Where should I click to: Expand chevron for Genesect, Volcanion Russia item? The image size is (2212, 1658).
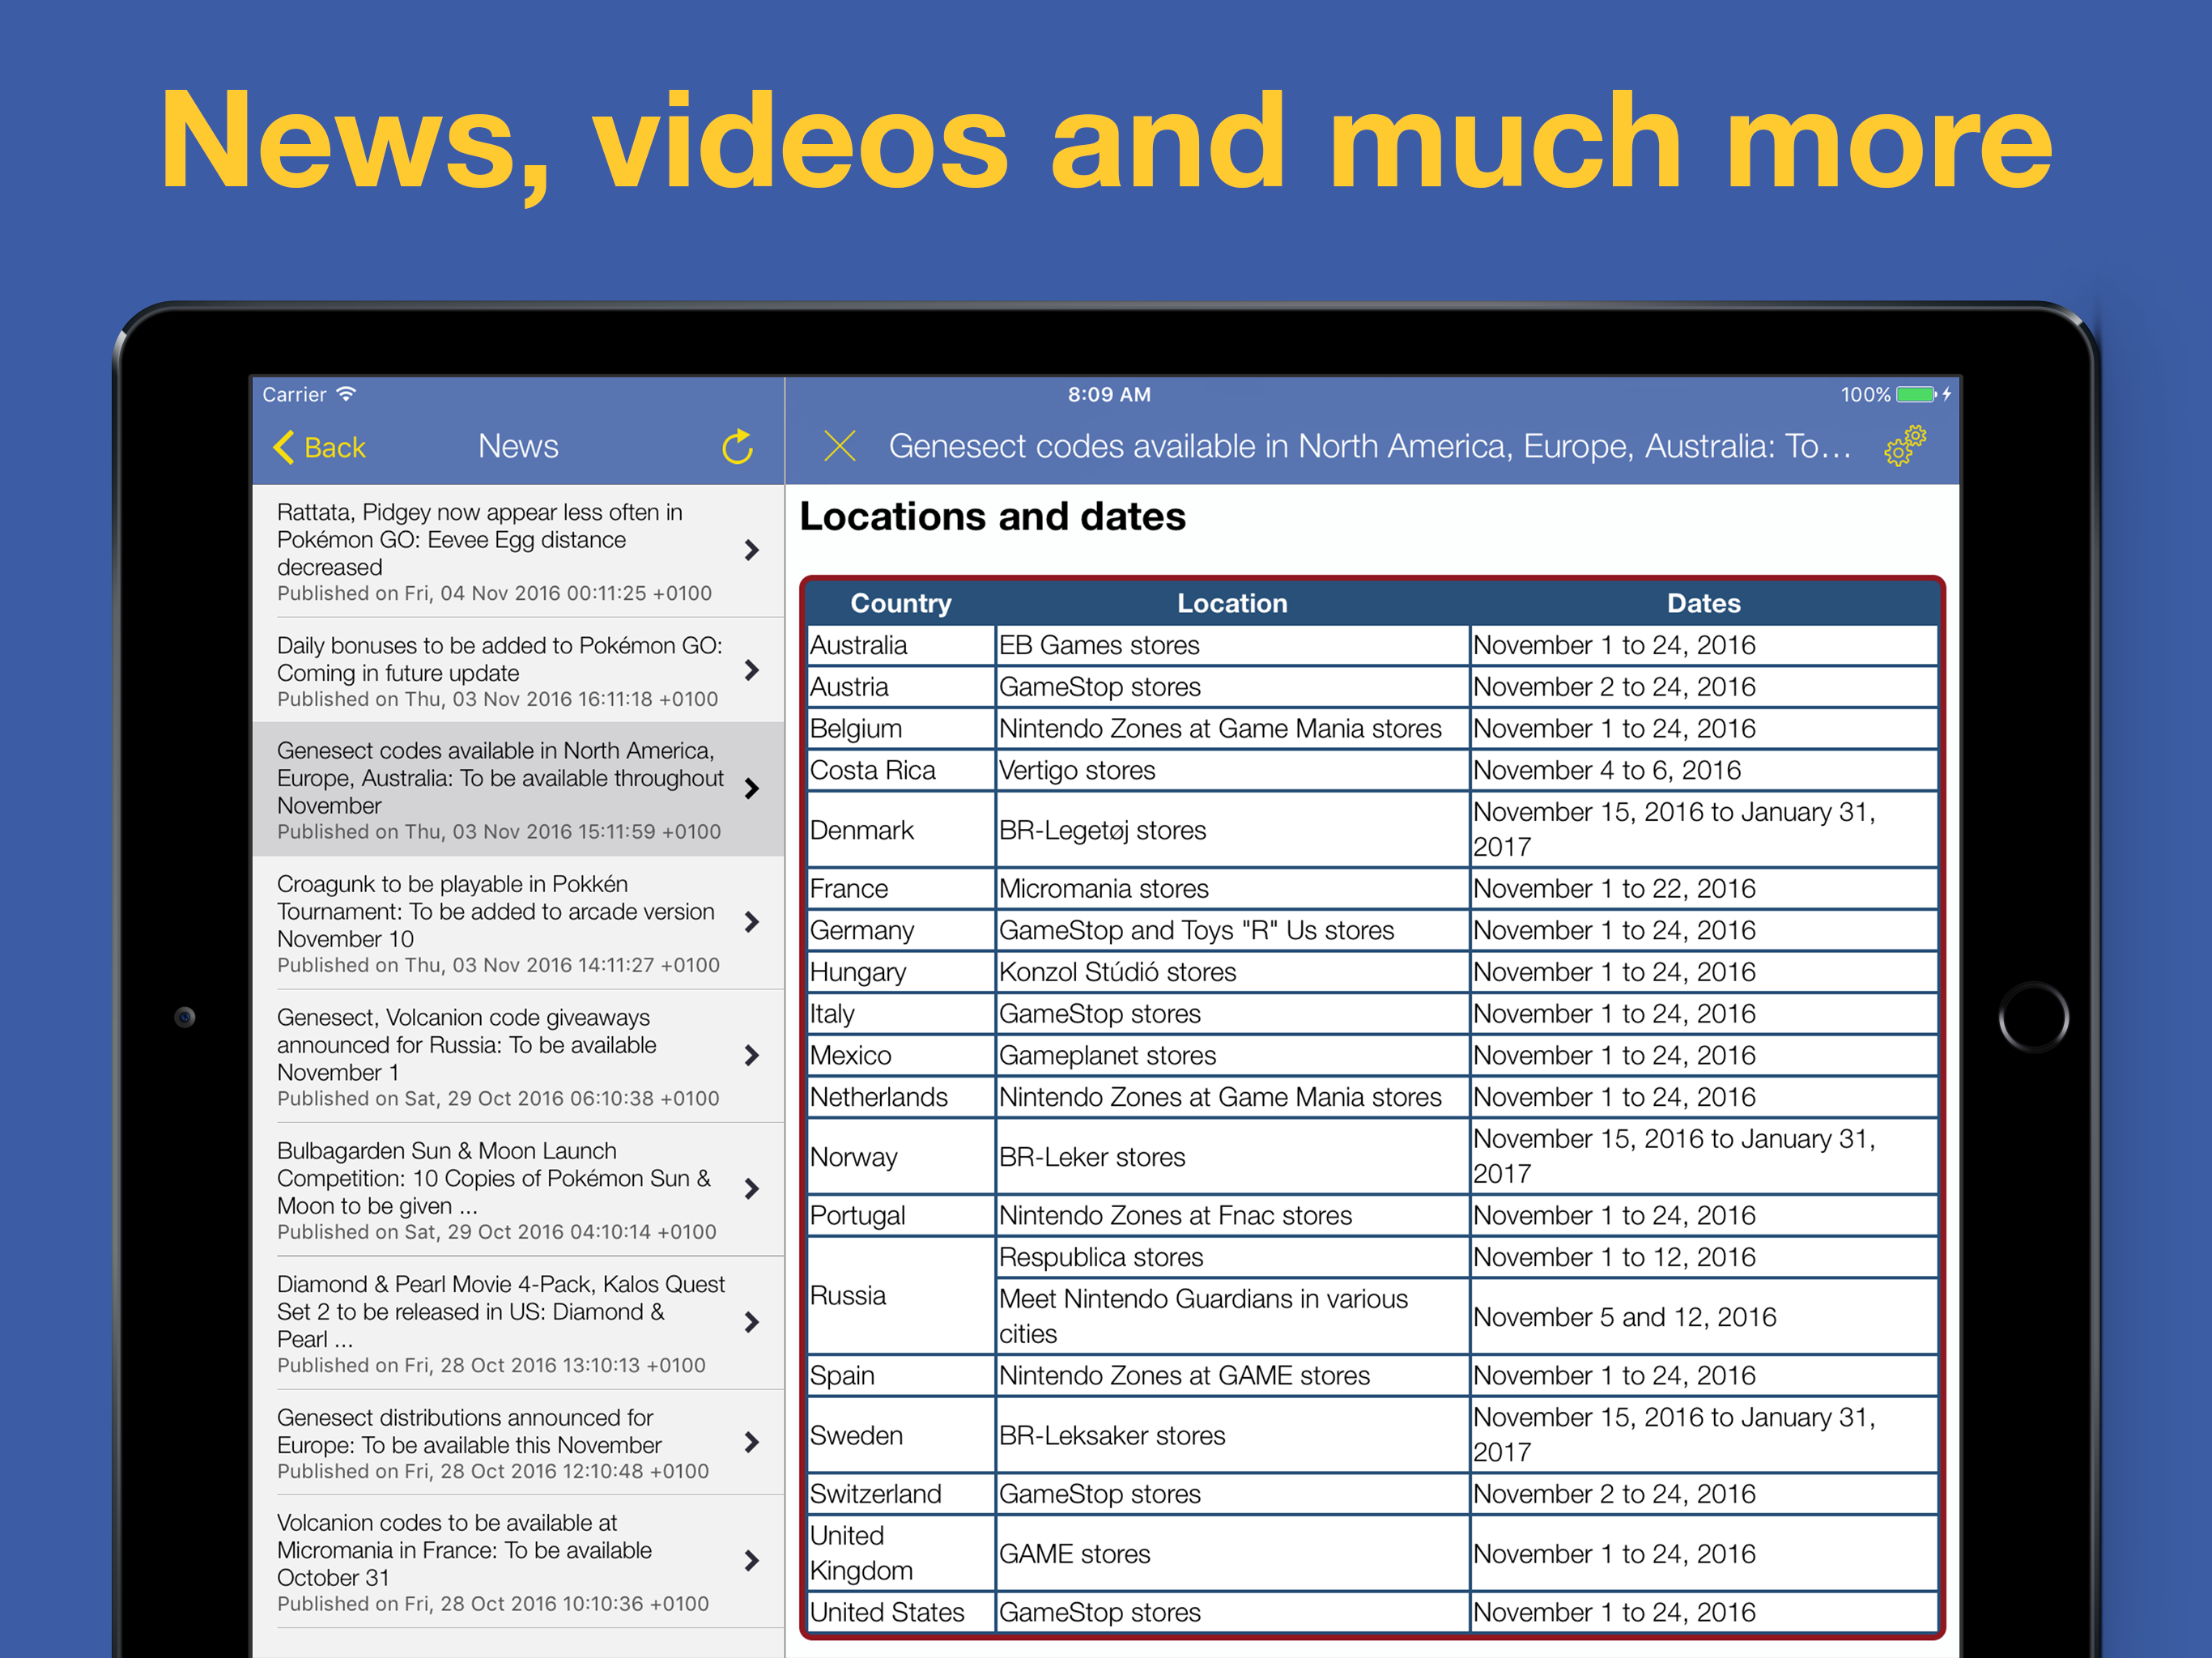click(x=752, y=1055)
